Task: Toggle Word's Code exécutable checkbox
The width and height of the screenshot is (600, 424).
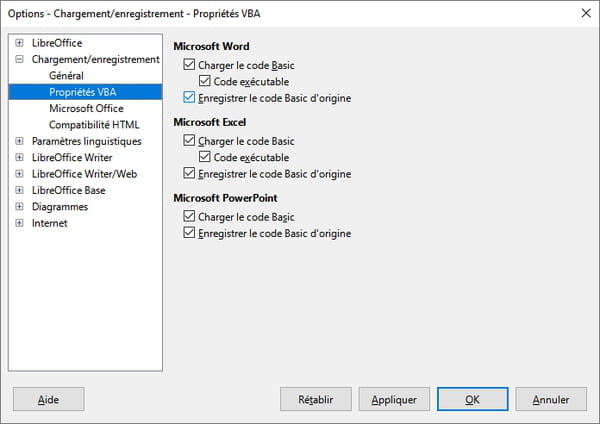Action: tap(205, 81)
